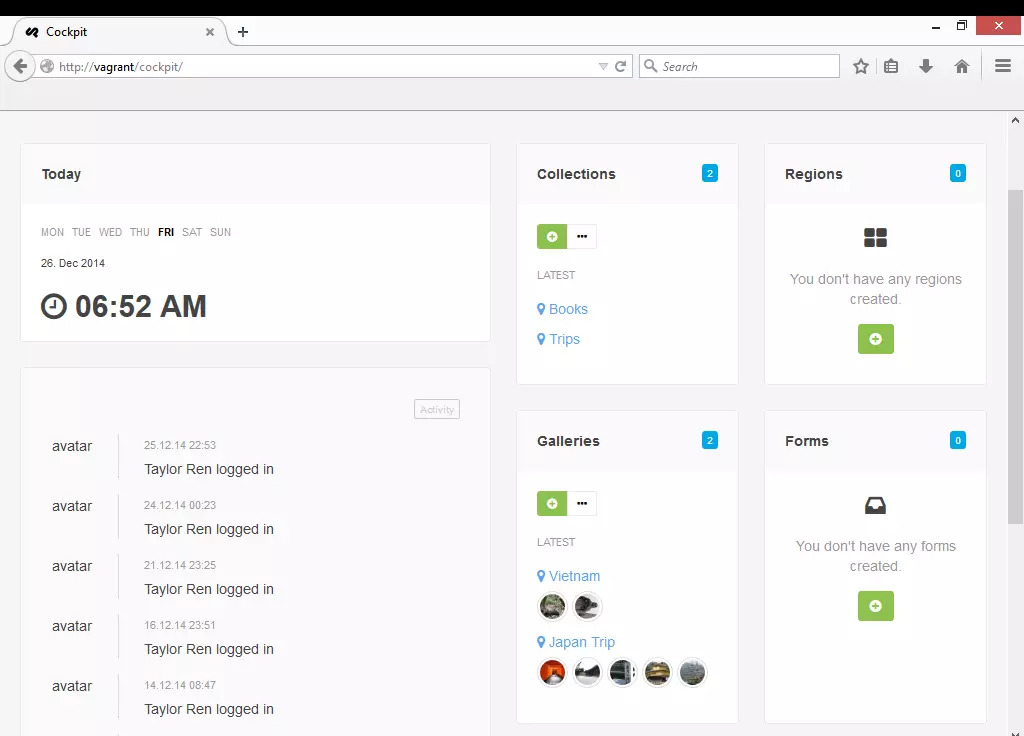Open the Firefox menu button
Screen dimensions: 1024x736
(x=1003, y=65)
